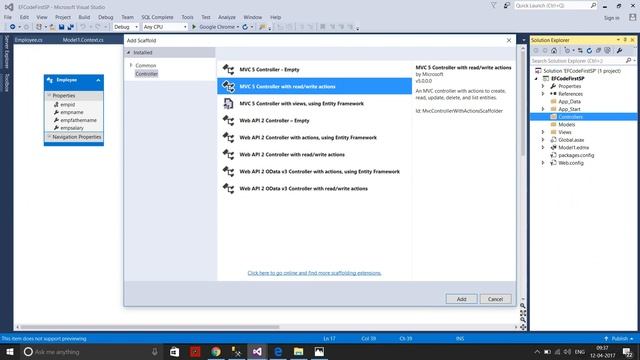Open Project menu
Image resolution: width=640 pixels, height=360 pixels.
pyautogui.click(x=63, y=17)
